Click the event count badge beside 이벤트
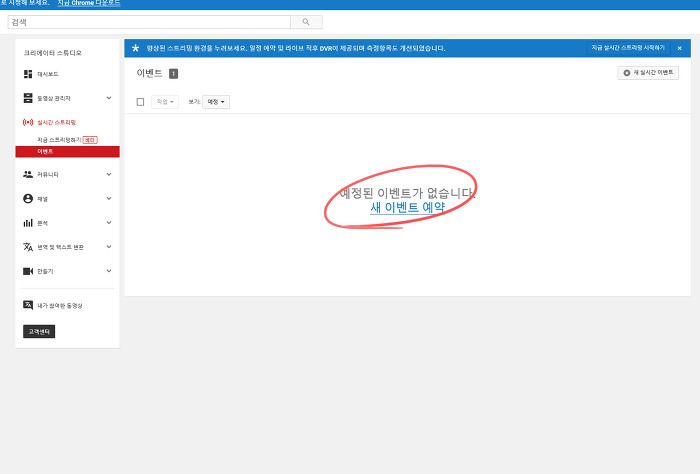This screenshot has height=474, width=700. (x=173, y=74)
